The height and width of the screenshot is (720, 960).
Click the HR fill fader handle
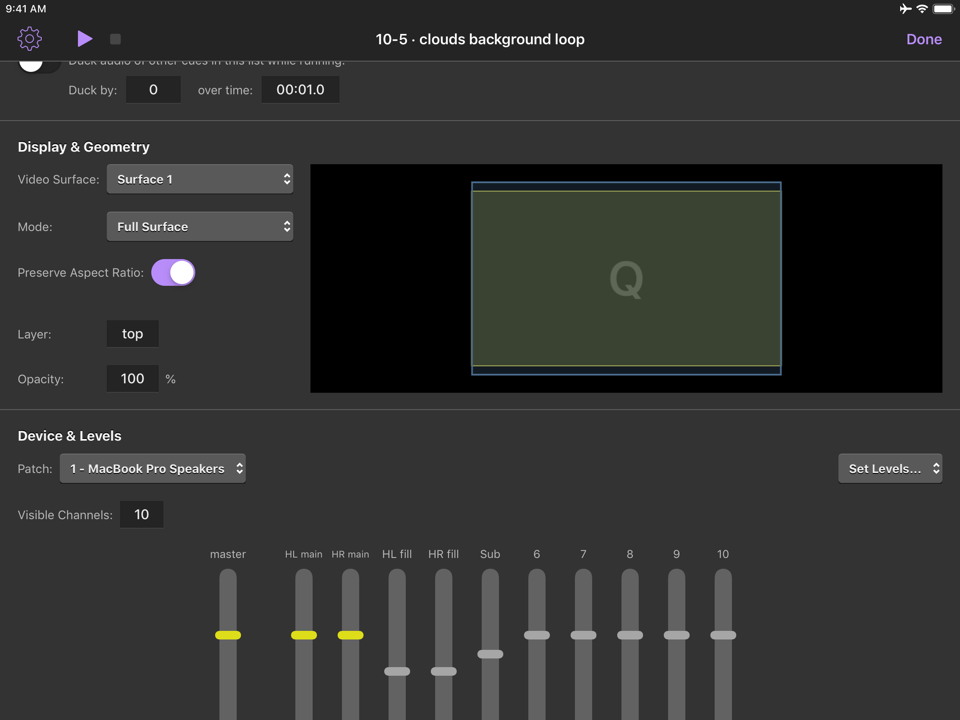[x=443, y=671]
